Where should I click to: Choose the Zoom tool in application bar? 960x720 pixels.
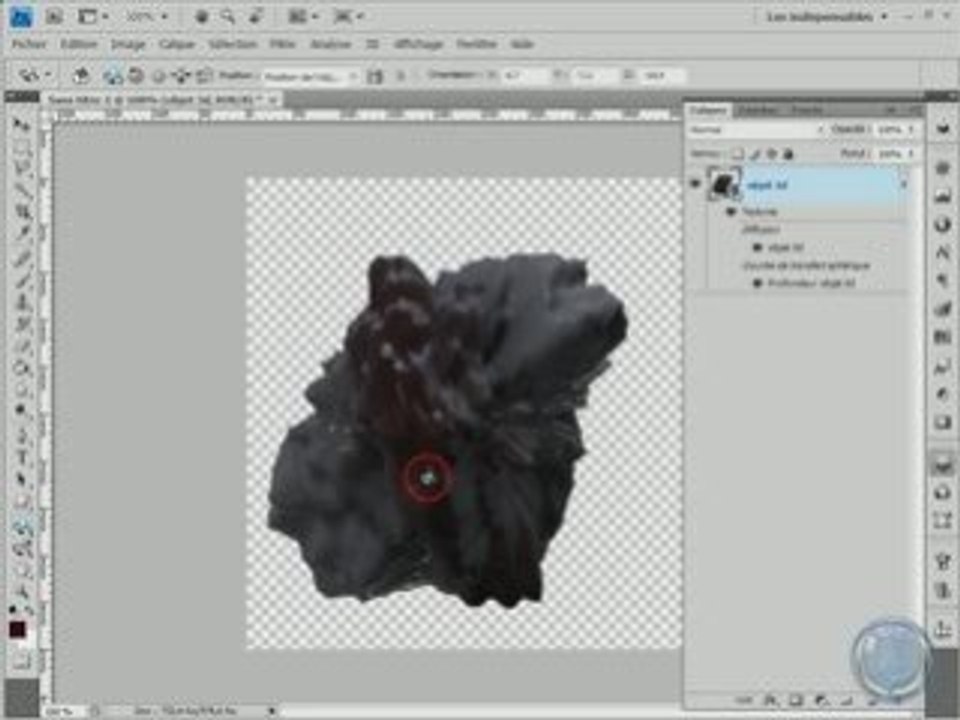pos(228,17)
